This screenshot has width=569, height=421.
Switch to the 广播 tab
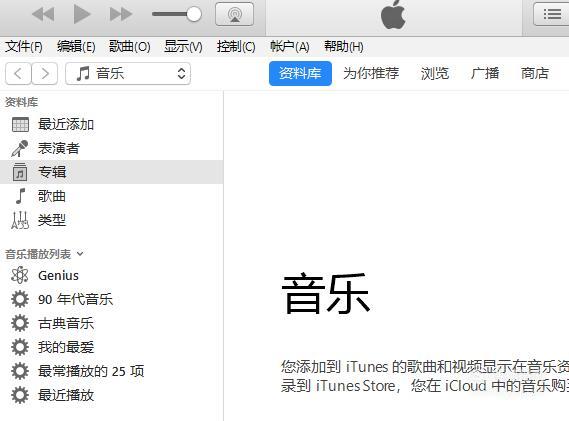(485, 73)
